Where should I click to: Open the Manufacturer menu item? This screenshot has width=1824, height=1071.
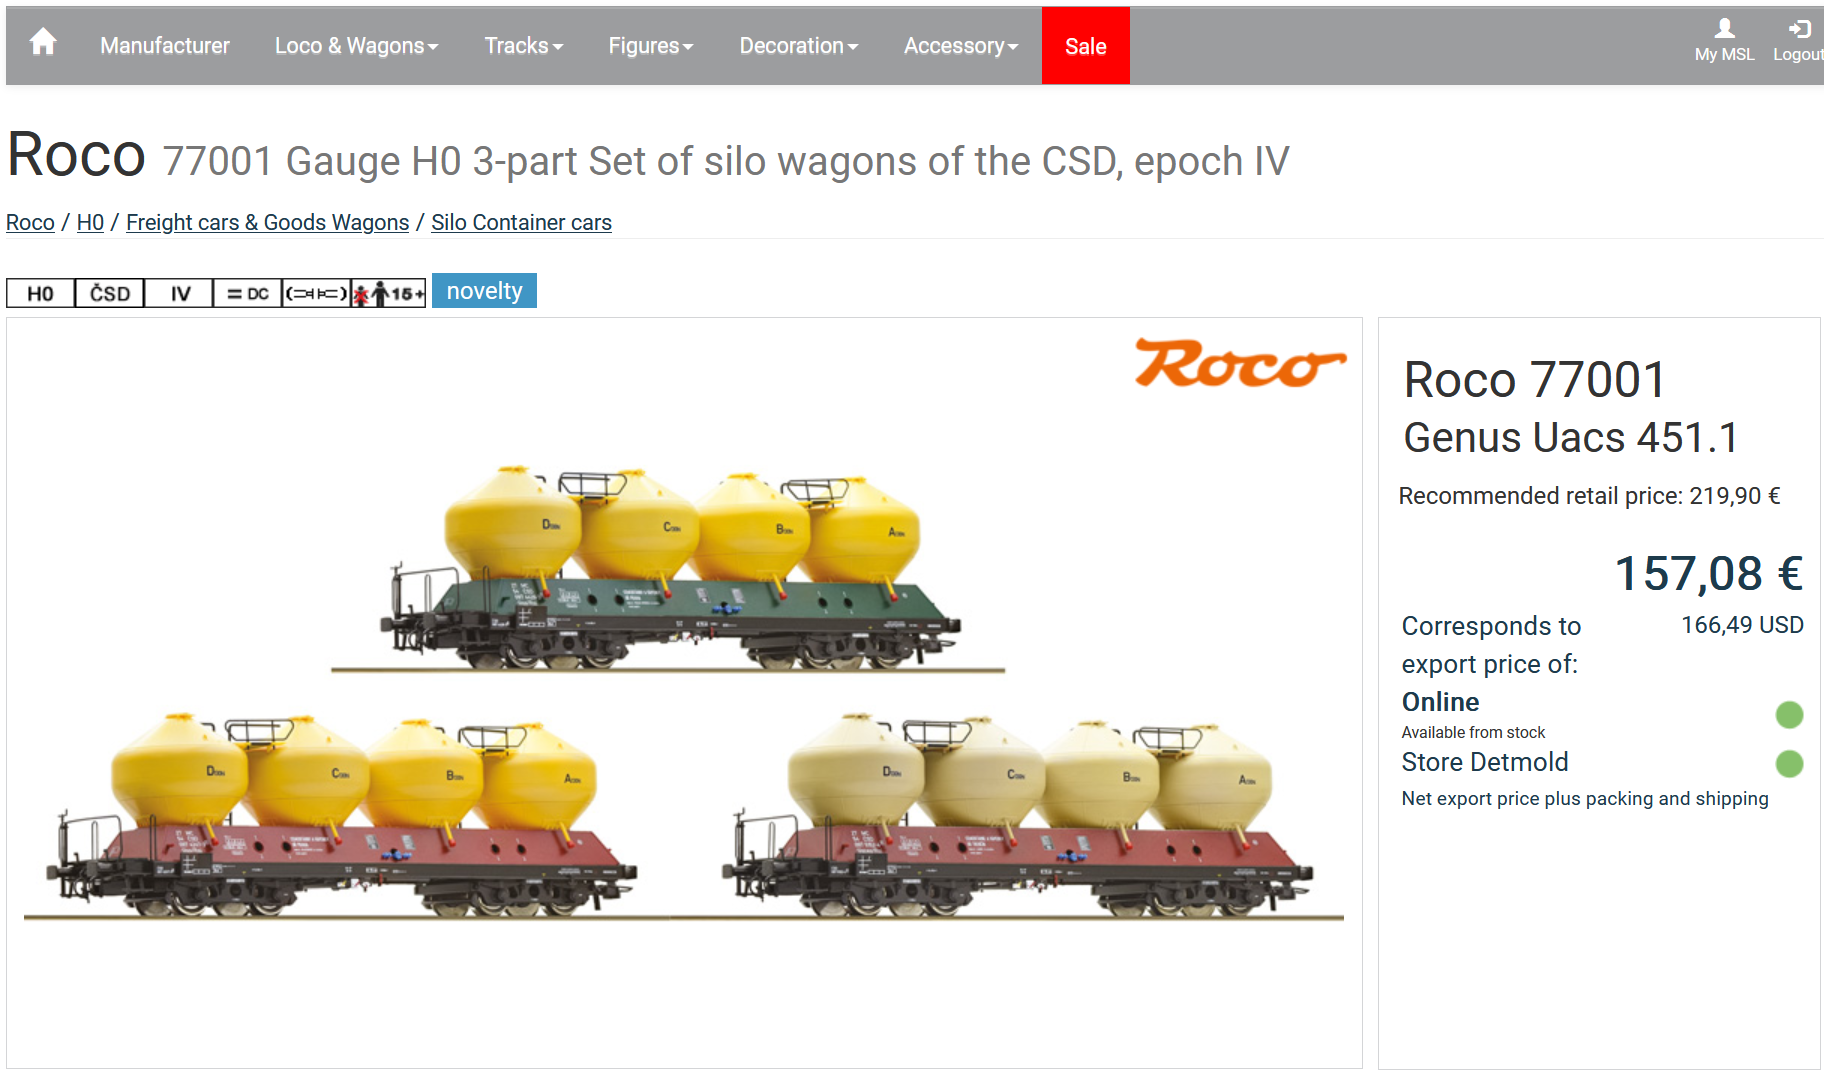point(165,46)
